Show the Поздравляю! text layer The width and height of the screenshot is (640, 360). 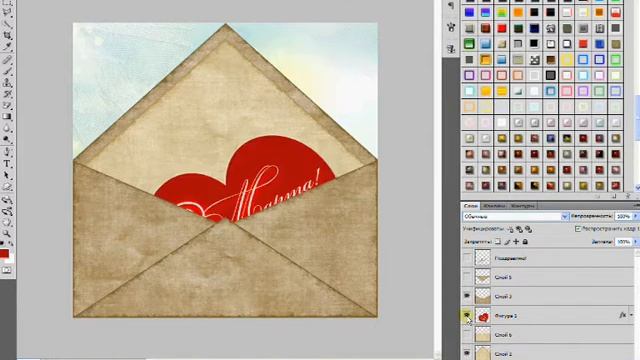pyautogui.click(x=467, y=258)
